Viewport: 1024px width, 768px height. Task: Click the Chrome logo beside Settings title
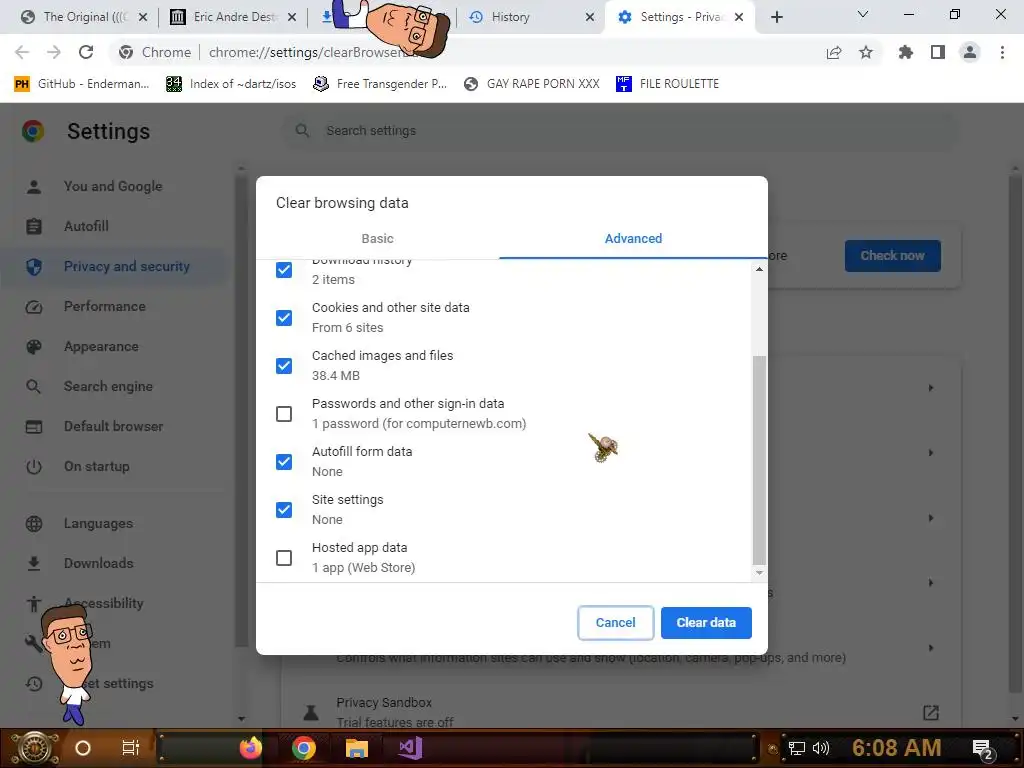tap(33, 131)
